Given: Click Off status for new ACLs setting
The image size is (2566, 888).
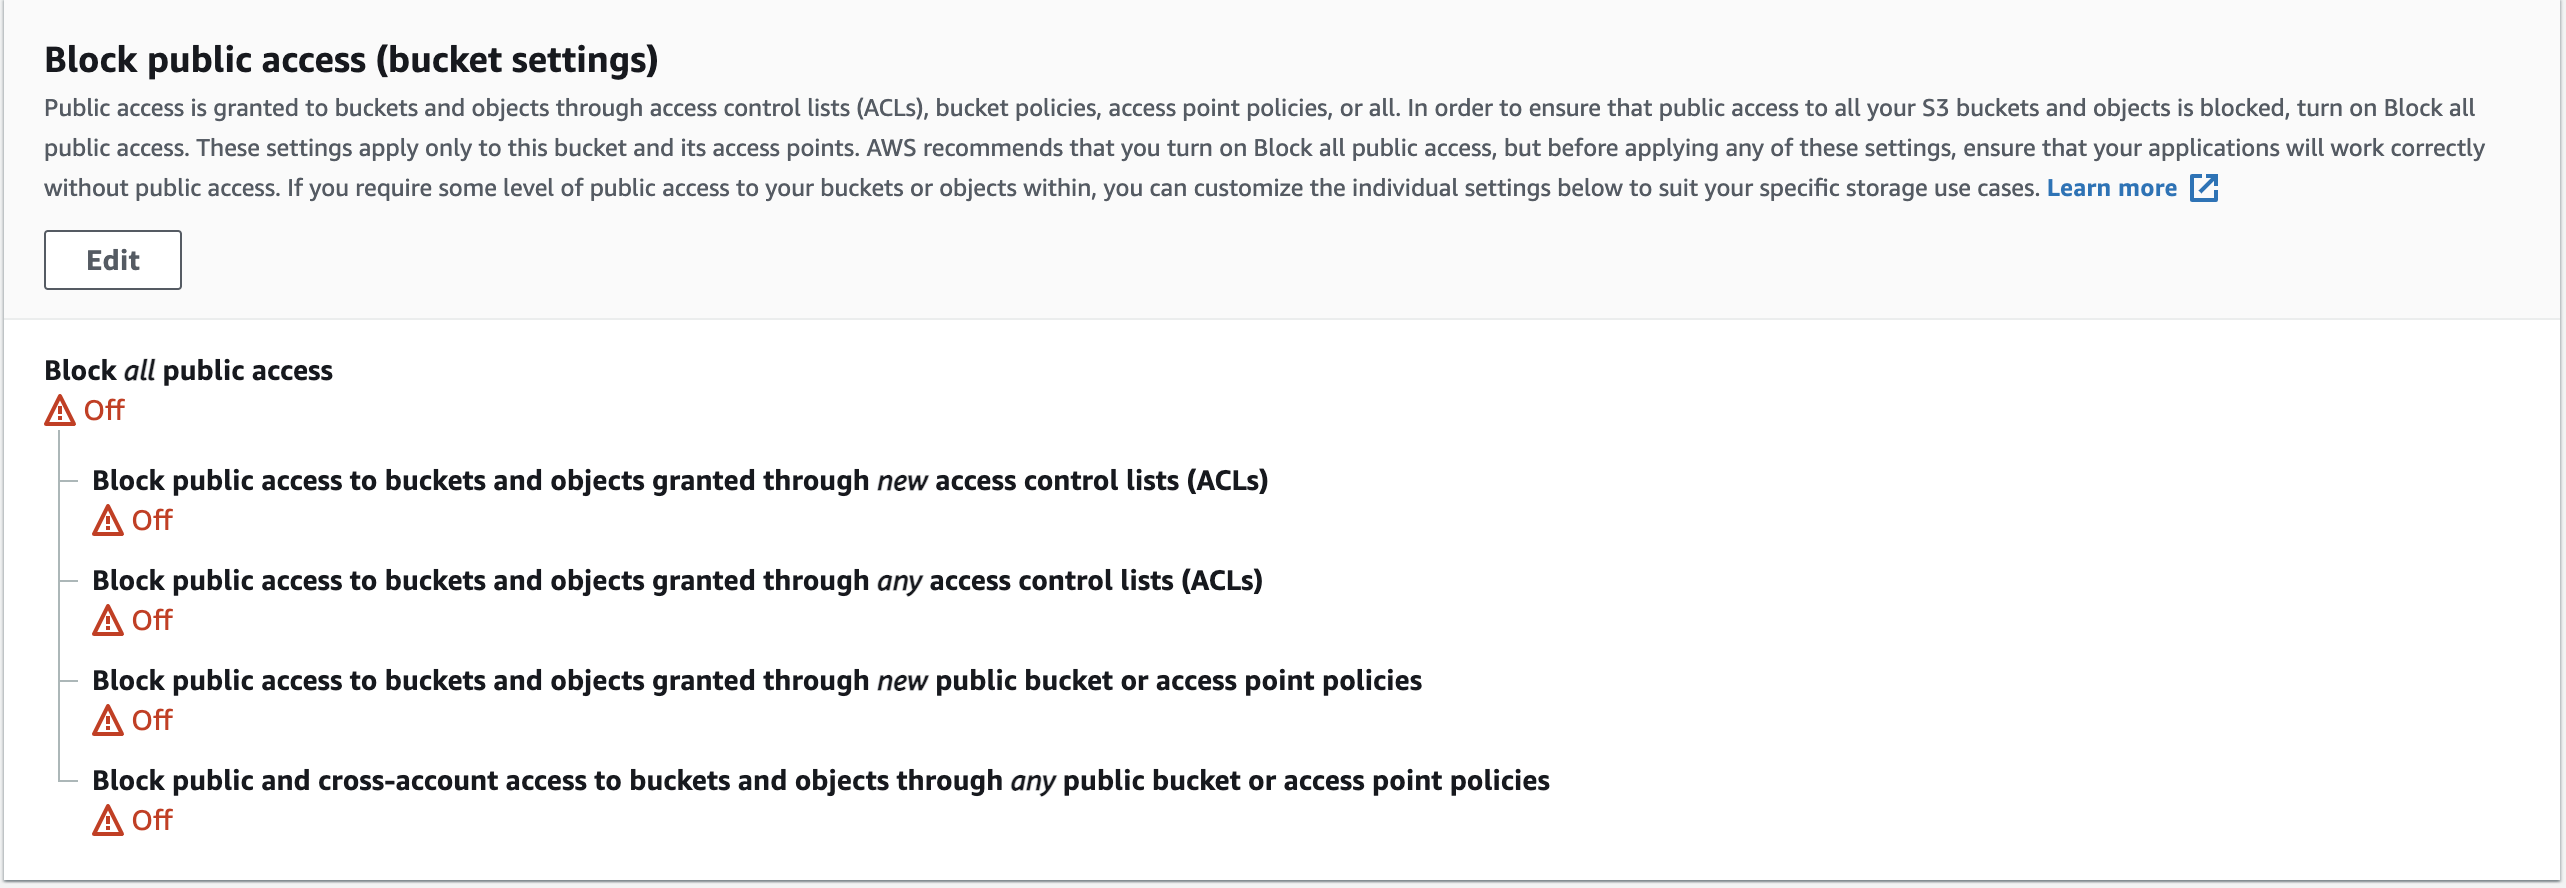Looking at the screenshot, I should pos(152,521).
